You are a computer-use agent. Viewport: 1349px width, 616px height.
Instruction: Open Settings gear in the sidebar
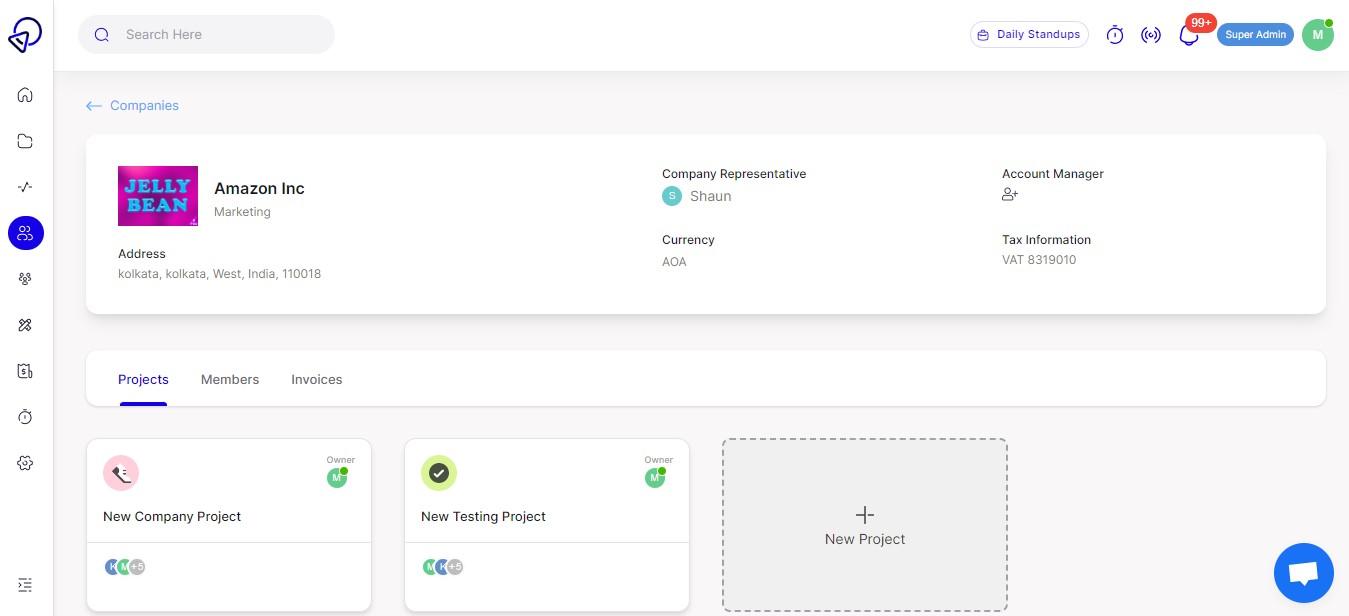[25, 463]
